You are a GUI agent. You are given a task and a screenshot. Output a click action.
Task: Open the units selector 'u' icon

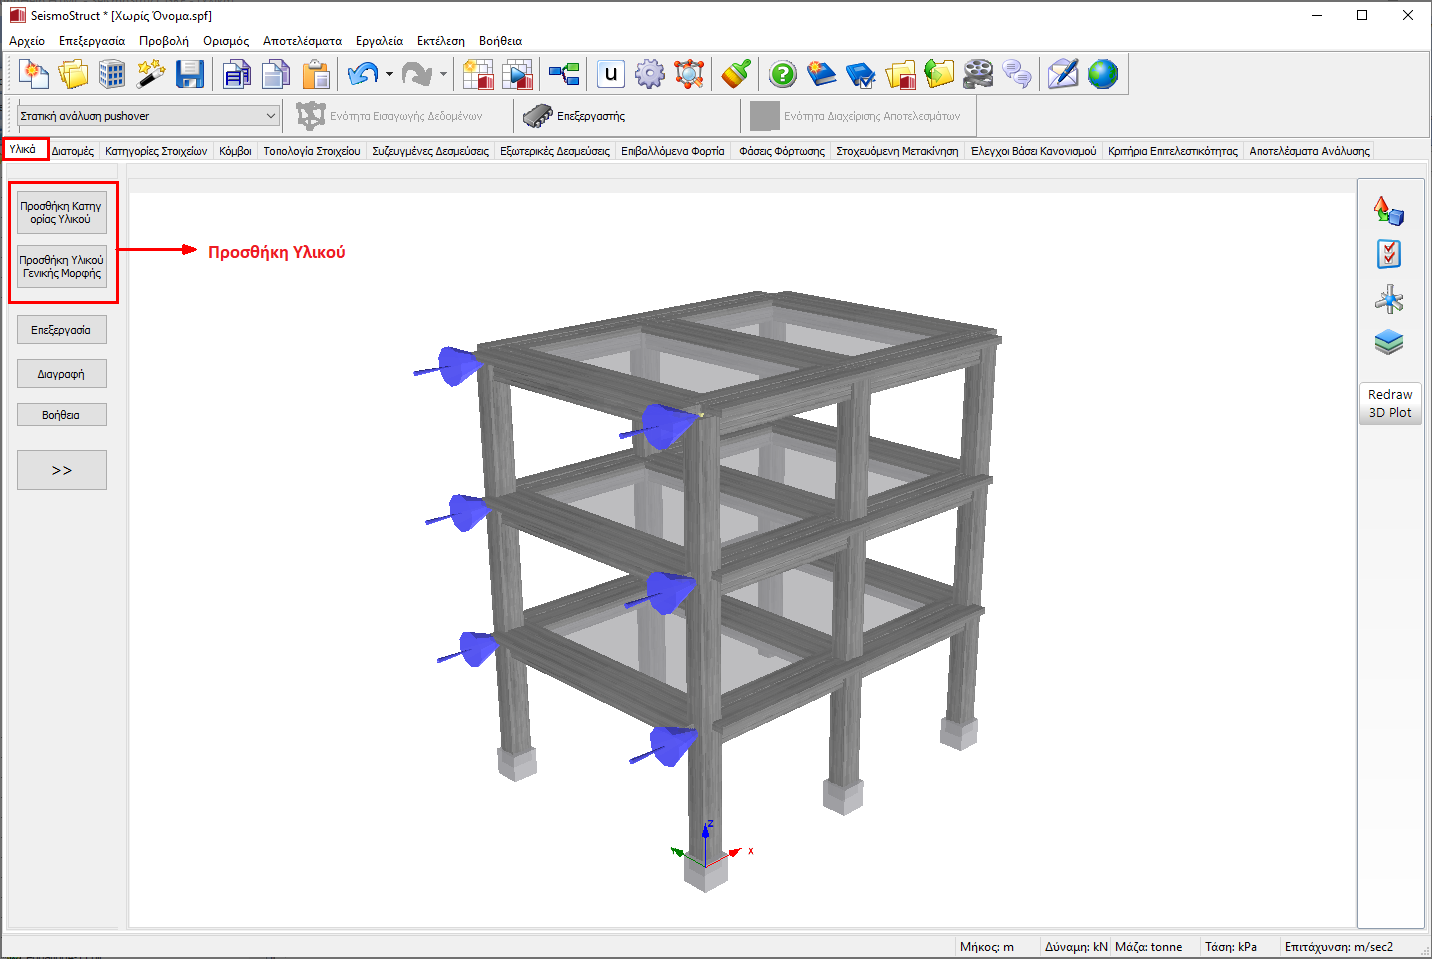click(x=610, y=74)
